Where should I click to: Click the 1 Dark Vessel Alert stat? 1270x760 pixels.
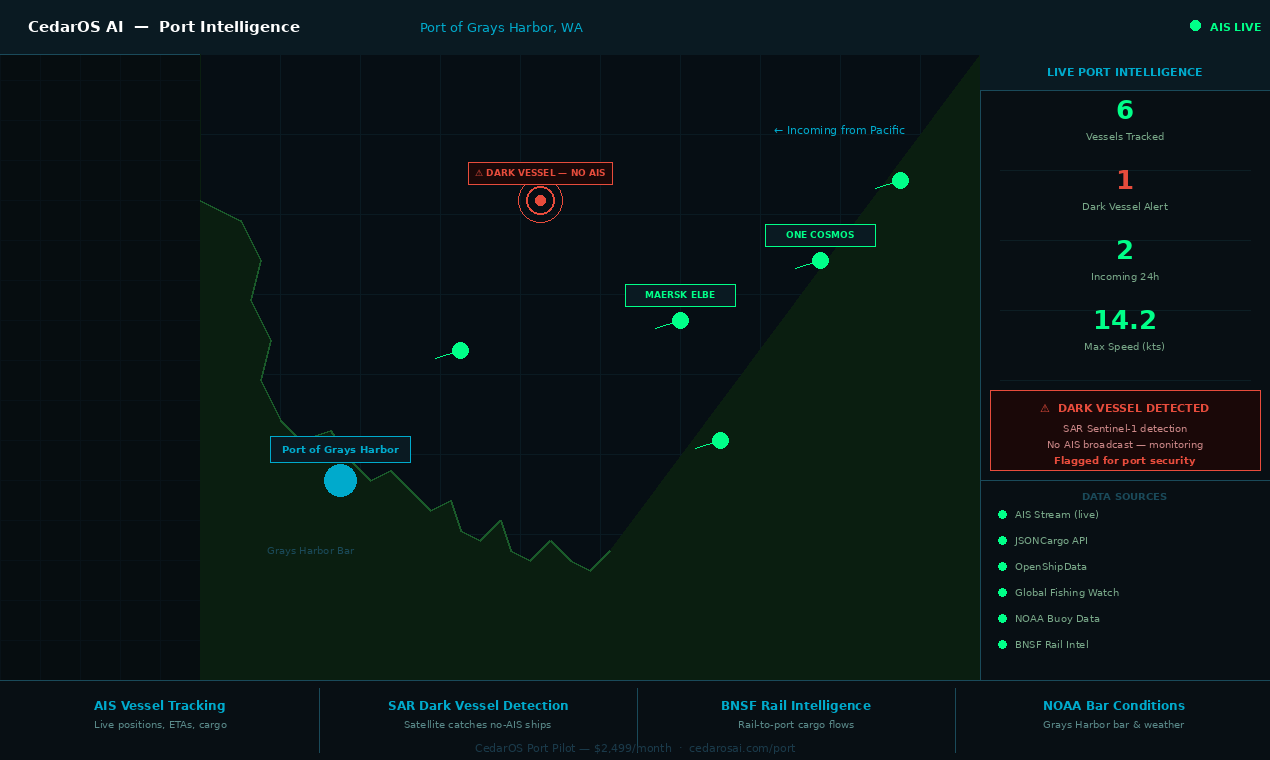click(x=1125, y=190)
